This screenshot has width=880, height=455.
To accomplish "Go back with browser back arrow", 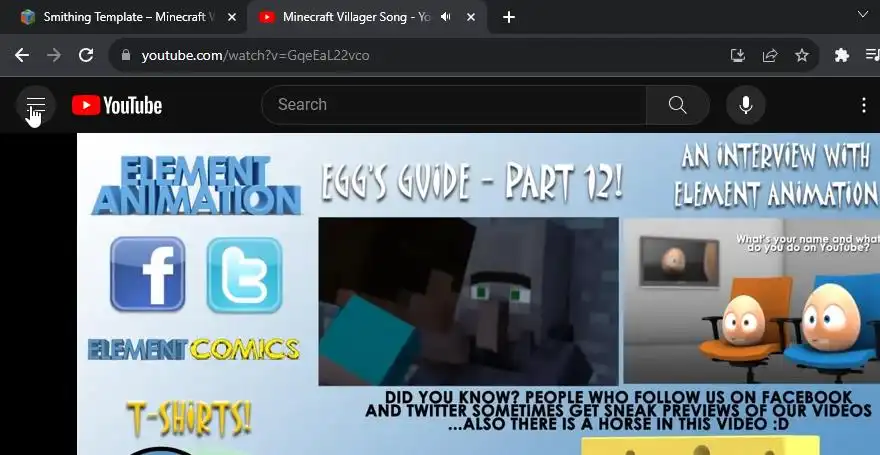I will [22, 55].
